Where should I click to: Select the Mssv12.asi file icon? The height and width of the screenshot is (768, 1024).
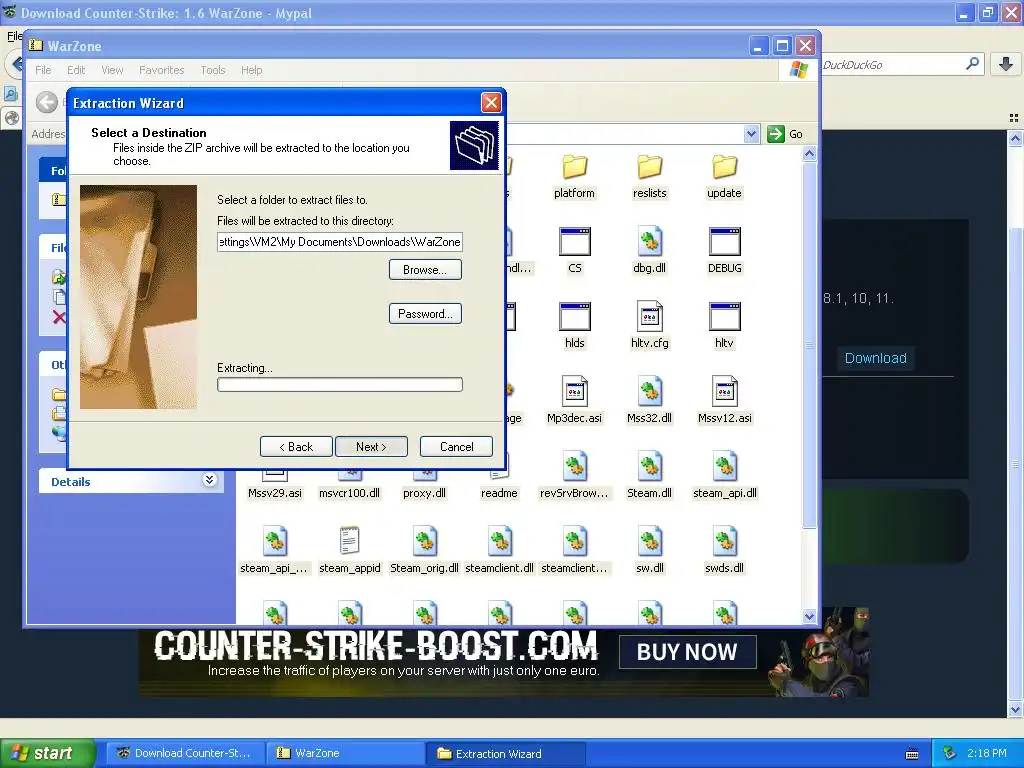(724, 391)
